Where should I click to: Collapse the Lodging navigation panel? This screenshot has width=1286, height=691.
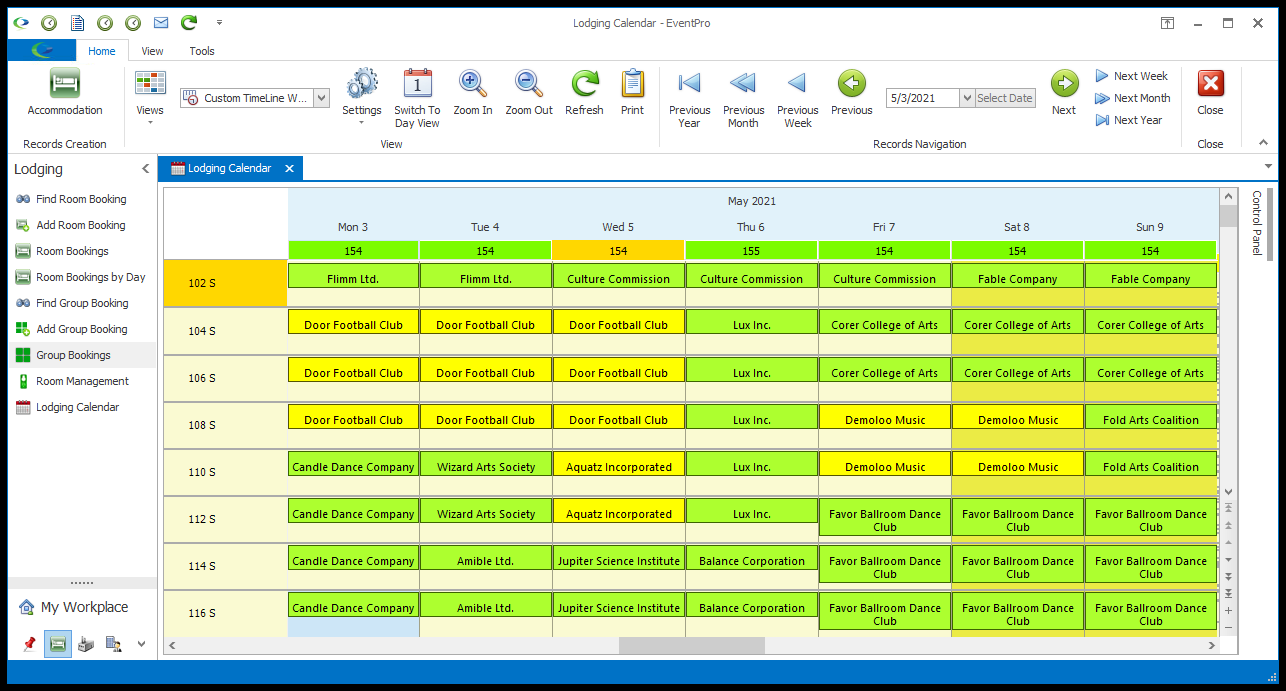[x=145, y=169]
